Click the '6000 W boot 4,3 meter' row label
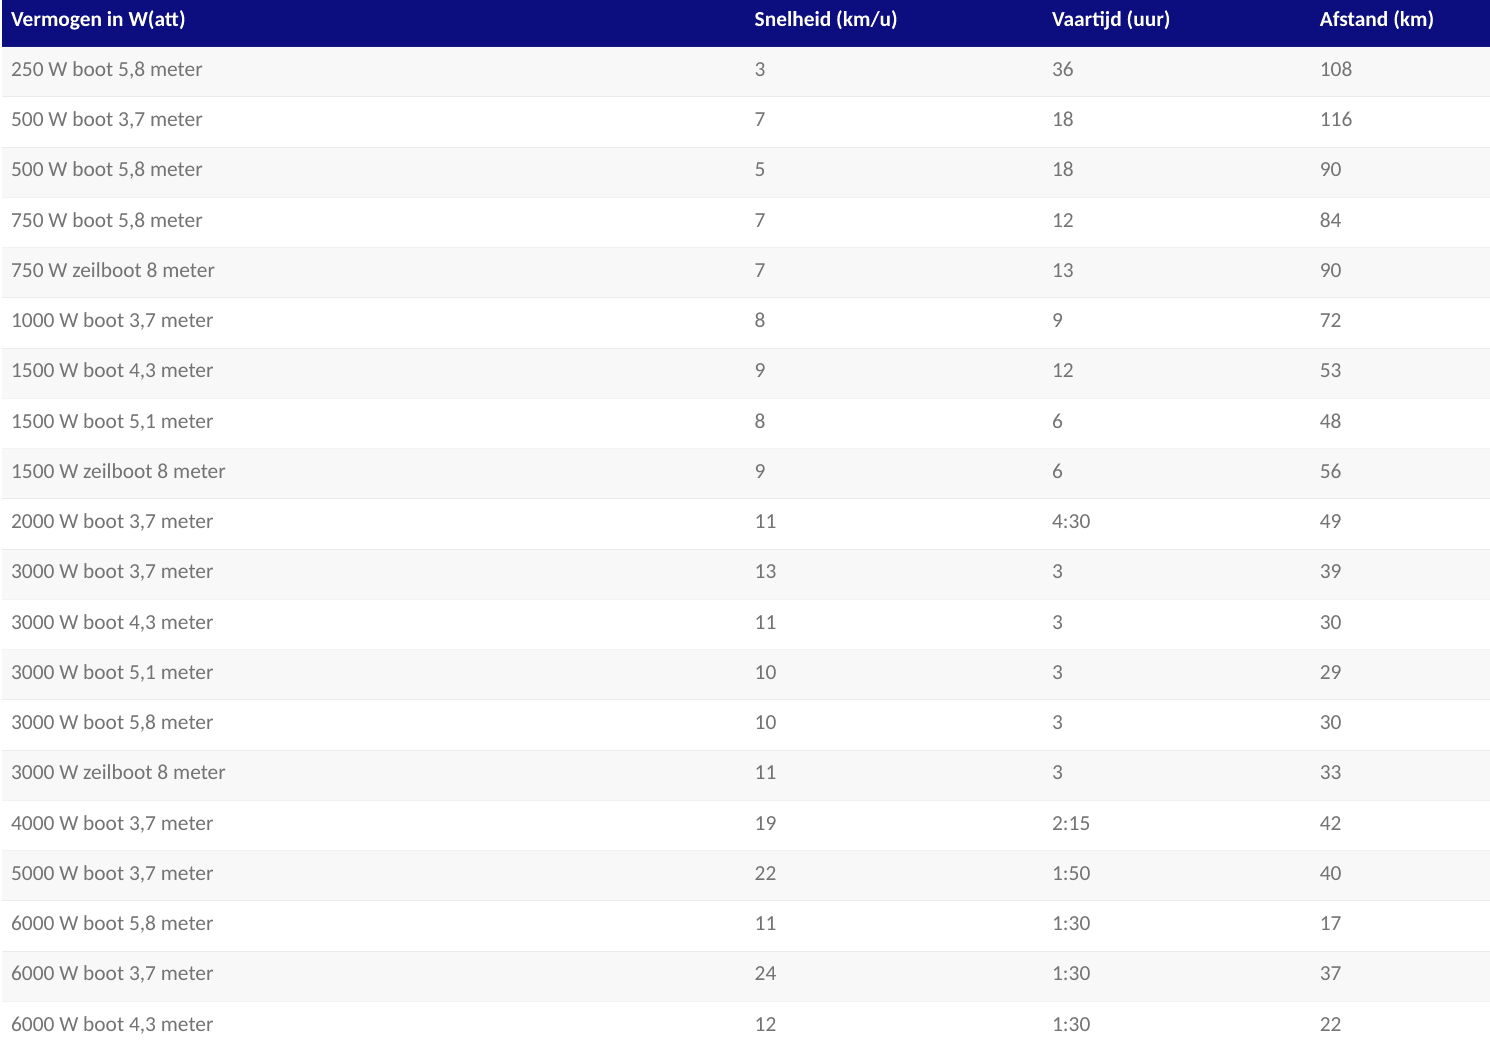 (x=112, y=1025)
